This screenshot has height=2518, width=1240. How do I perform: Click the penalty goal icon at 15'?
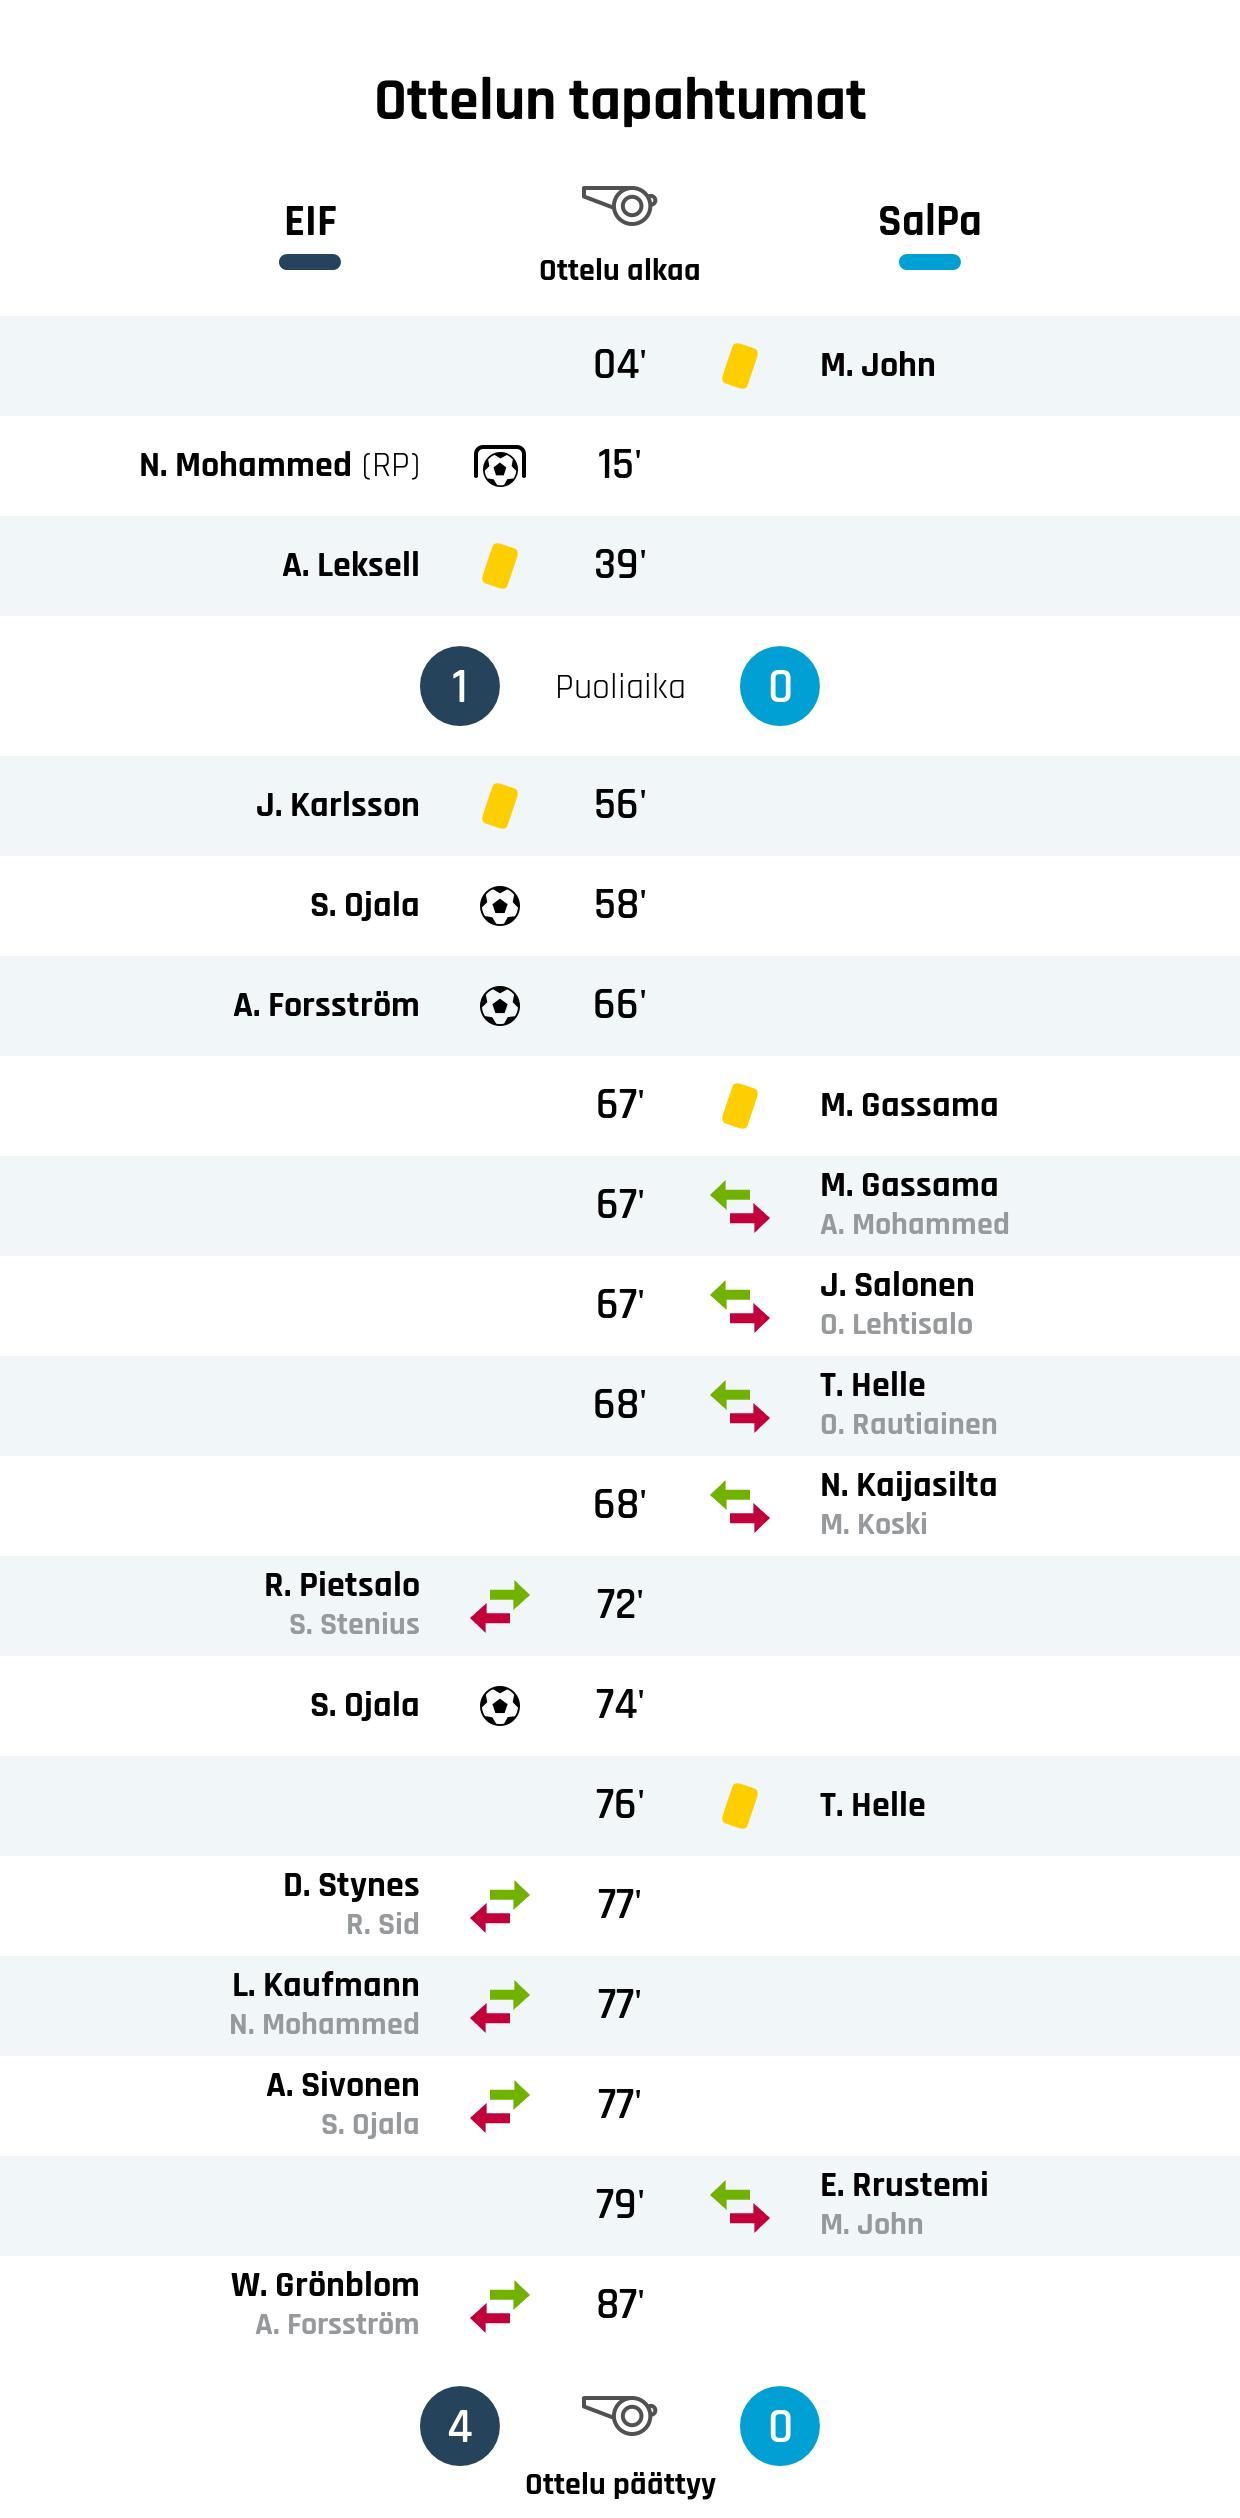[499, 466]
